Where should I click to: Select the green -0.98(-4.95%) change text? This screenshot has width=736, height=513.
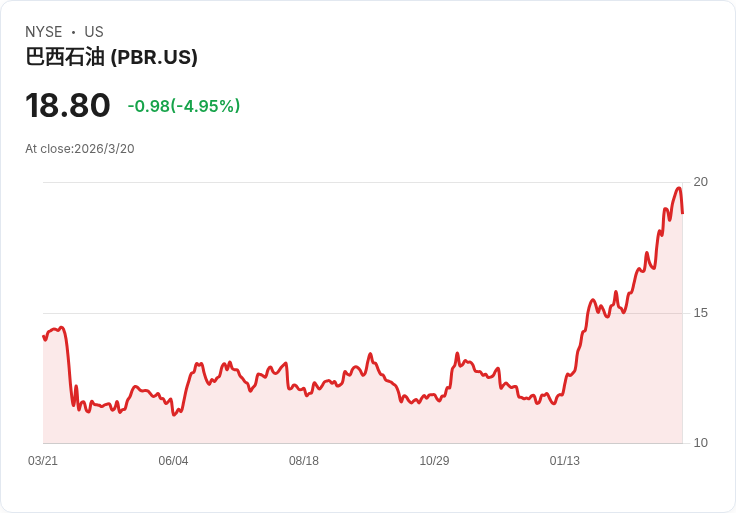point(184,106)
